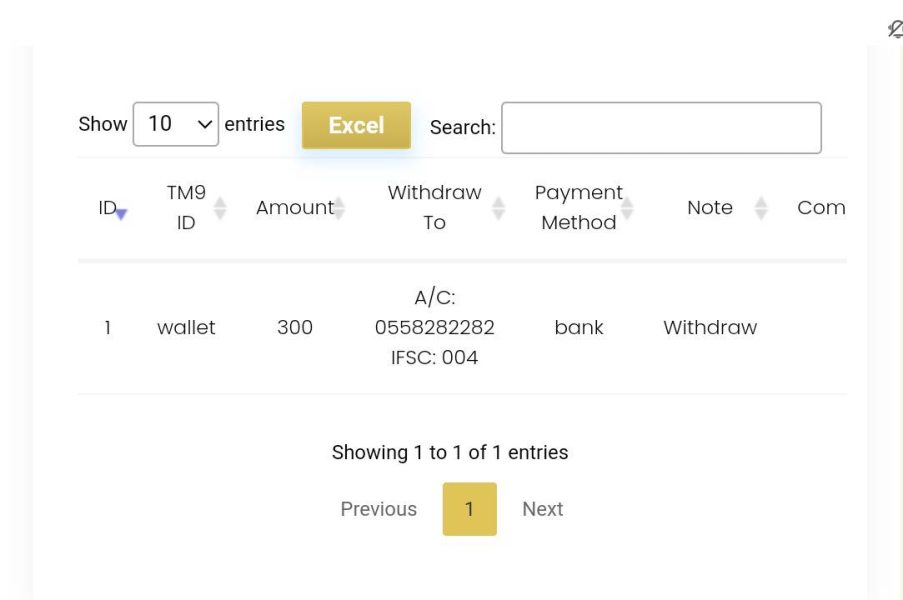The height and width of the screenshot is (600, 903).
Task: Sort by TM9 ID column arrows
Action: [x=220, y=208]
